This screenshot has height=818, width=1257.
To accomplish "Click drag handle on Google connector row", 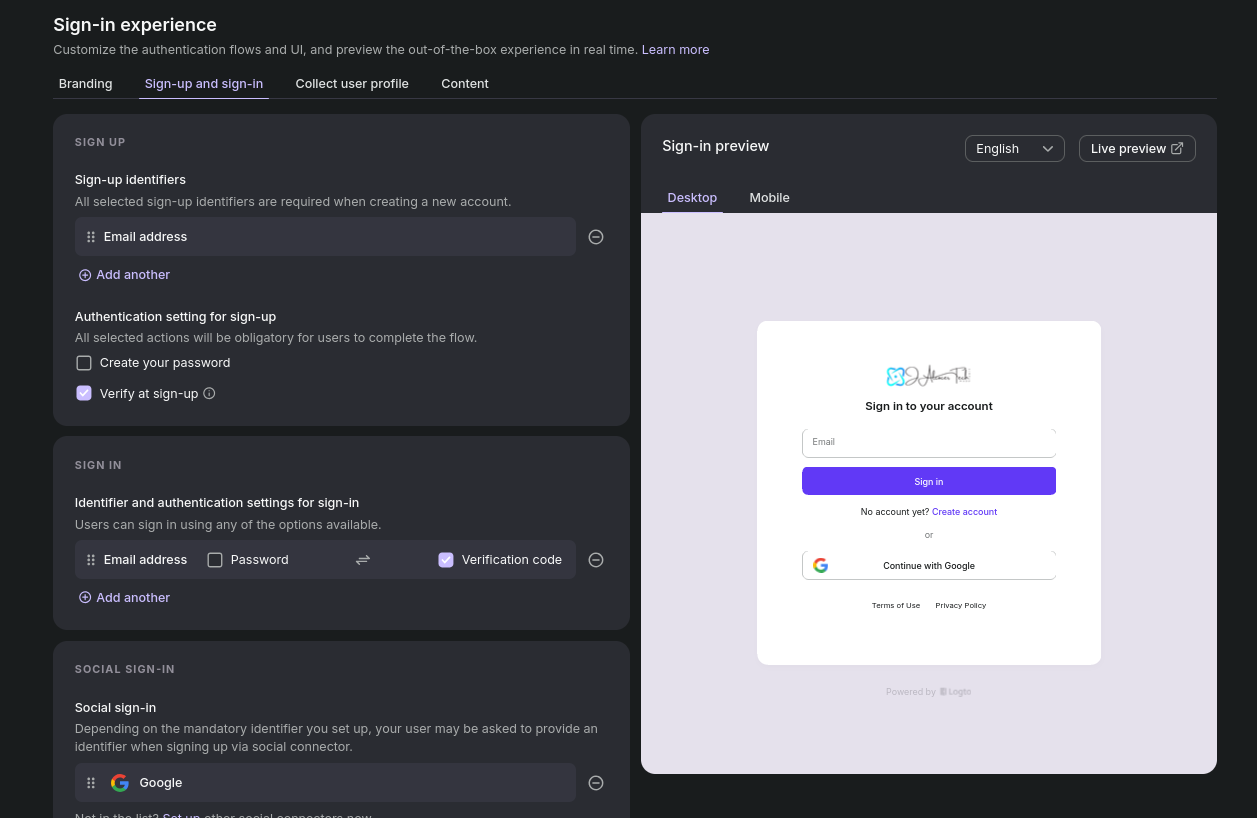I will [x=91, y=783].
